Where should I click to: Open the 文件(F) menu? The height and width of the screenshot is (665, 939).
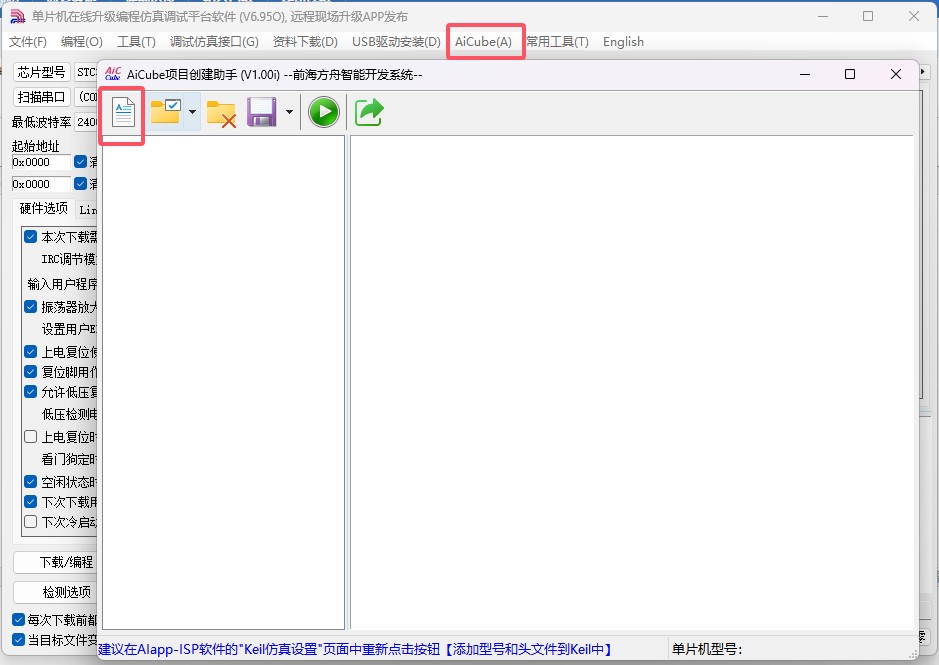[x=28, y=42]
